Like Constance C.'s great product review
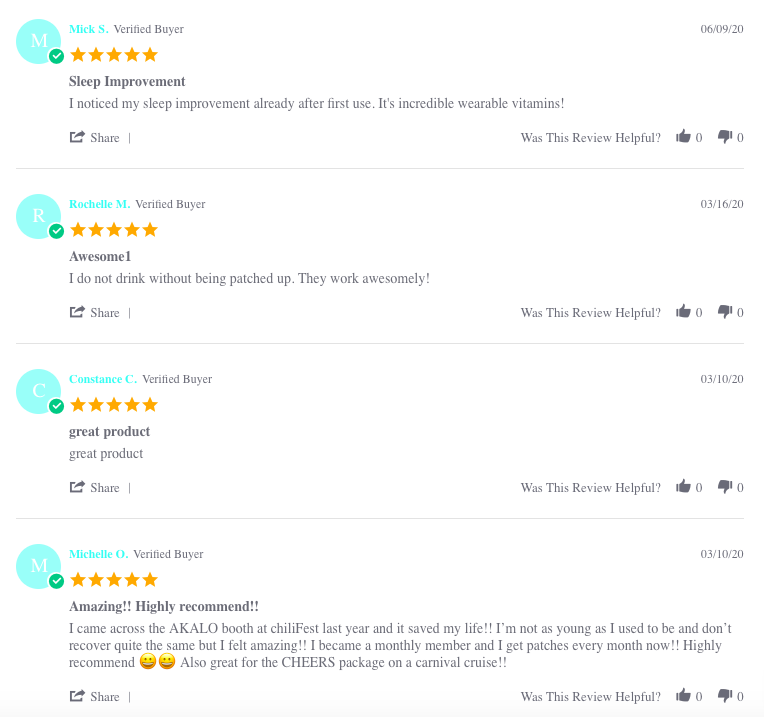Viewport: 764px width, 717px height. point(684,487)
